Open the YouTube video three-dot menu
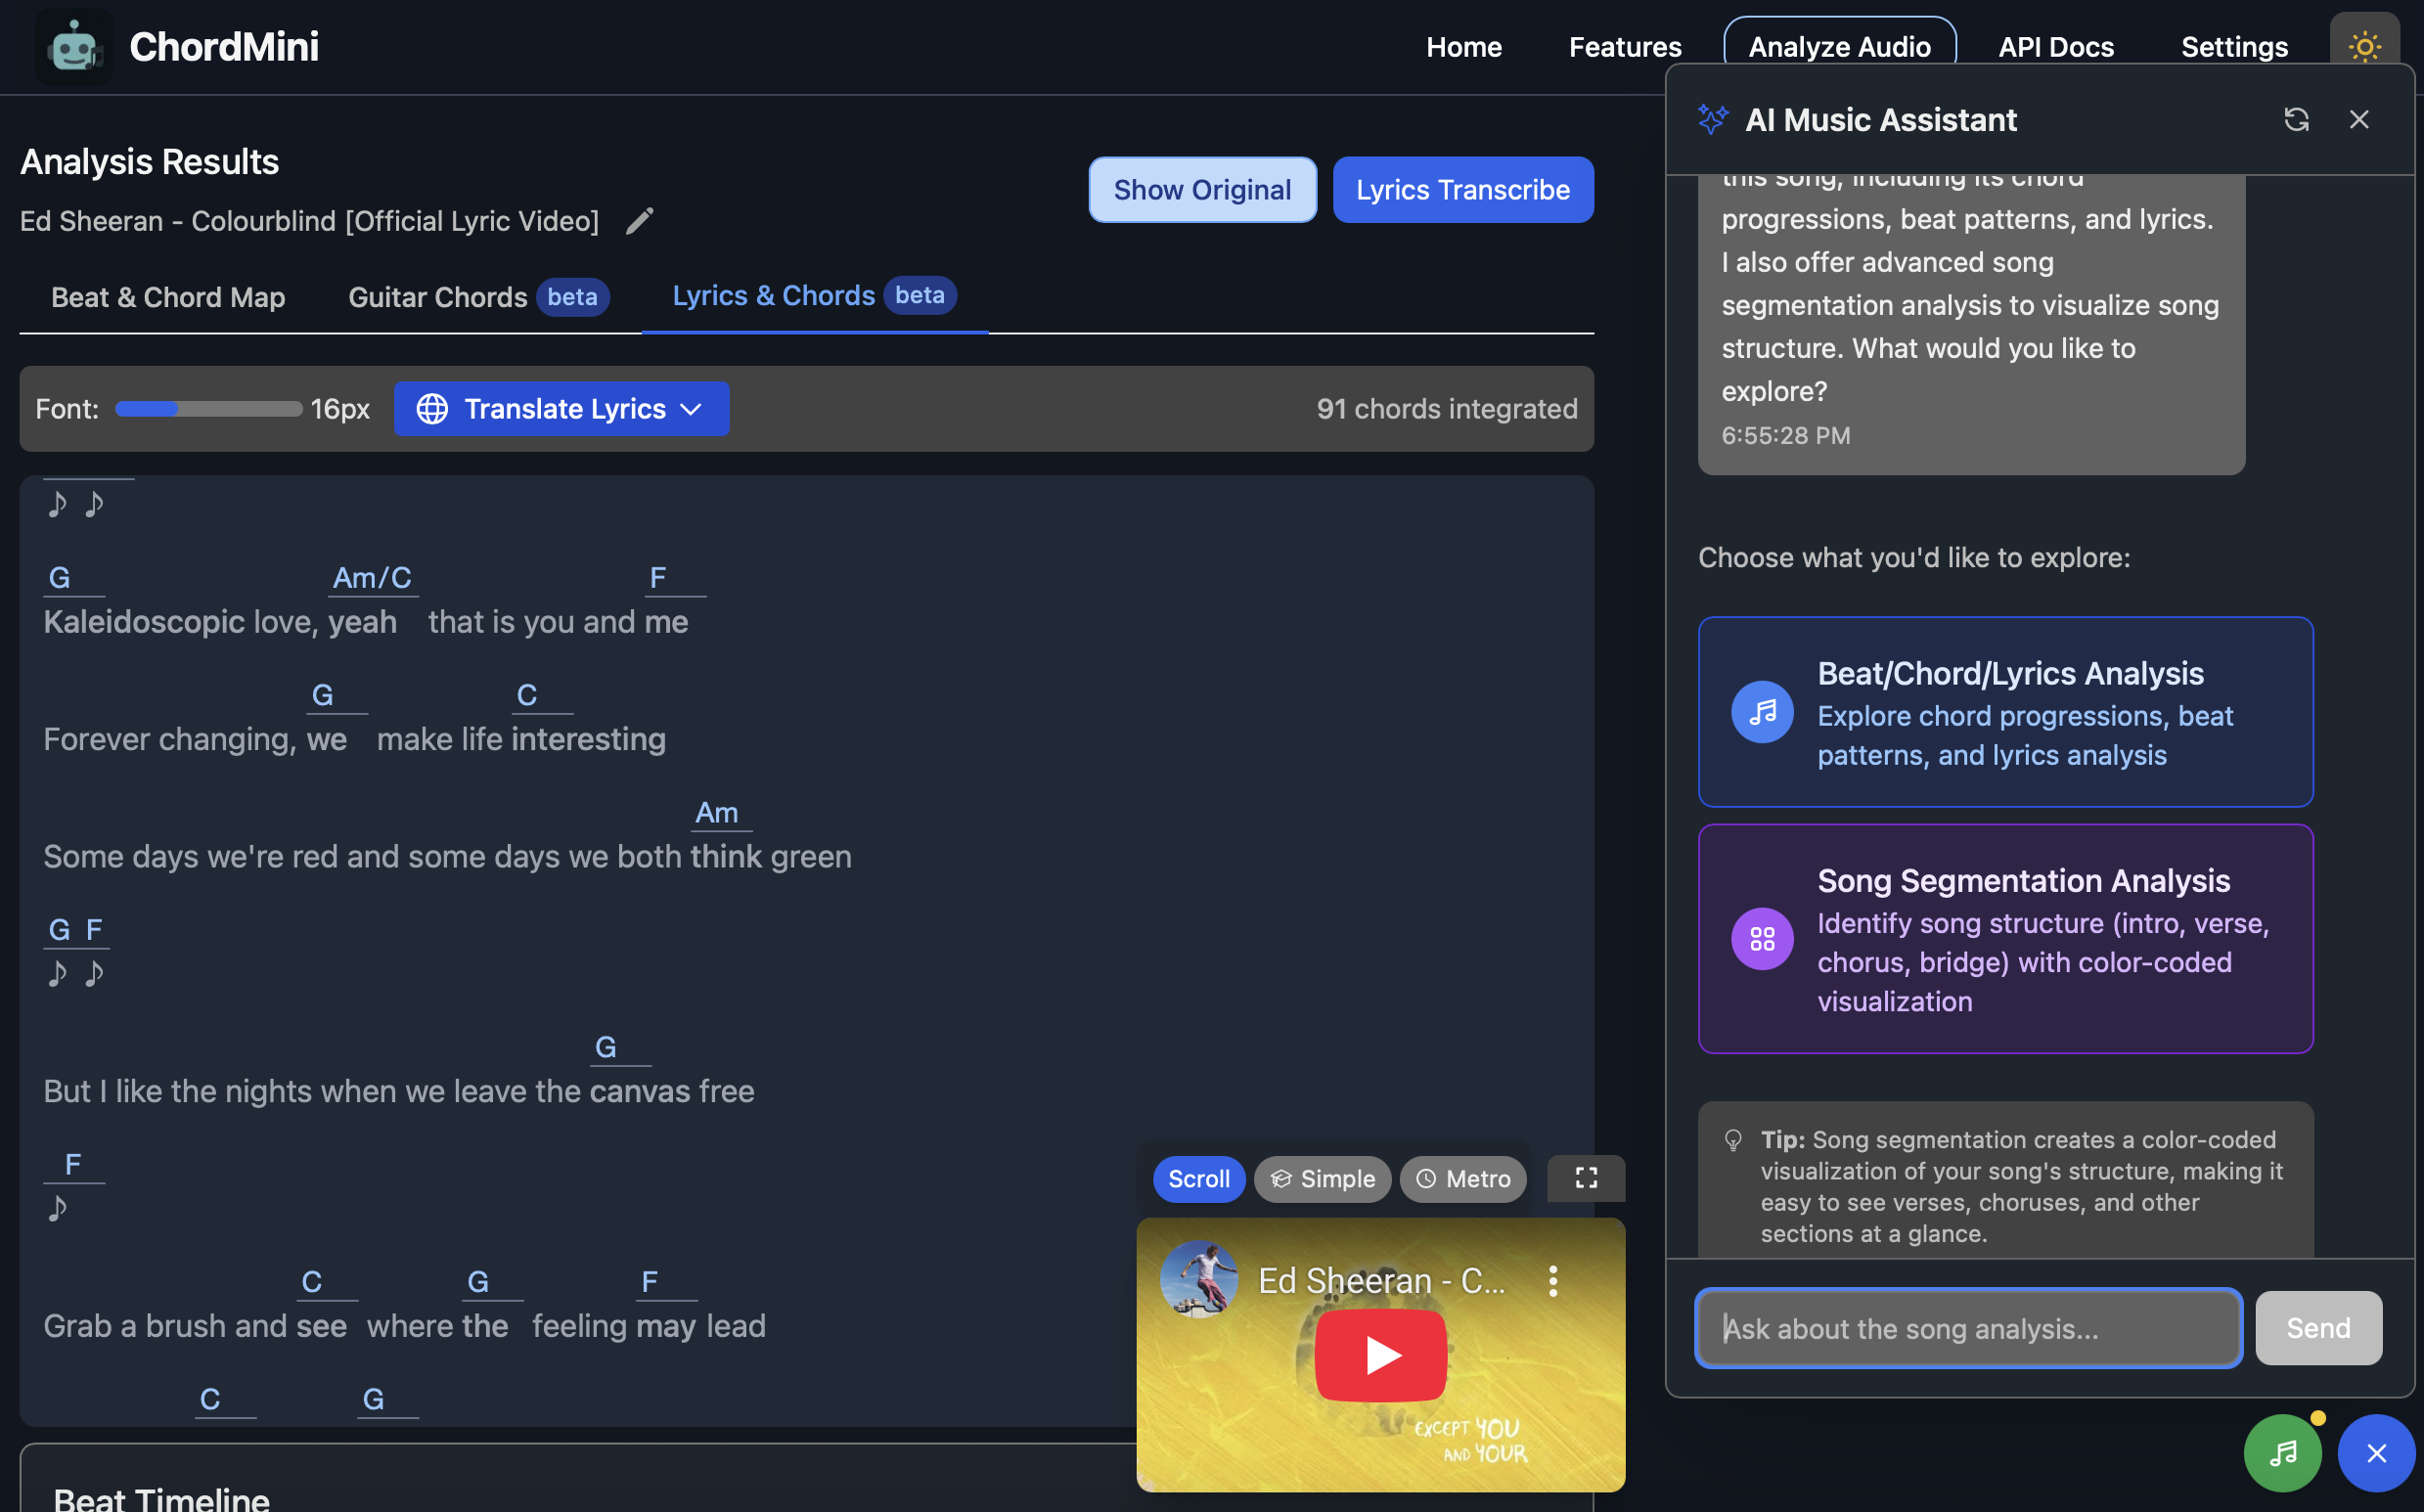The image size is (2424, 1512). (1553, 1280)
